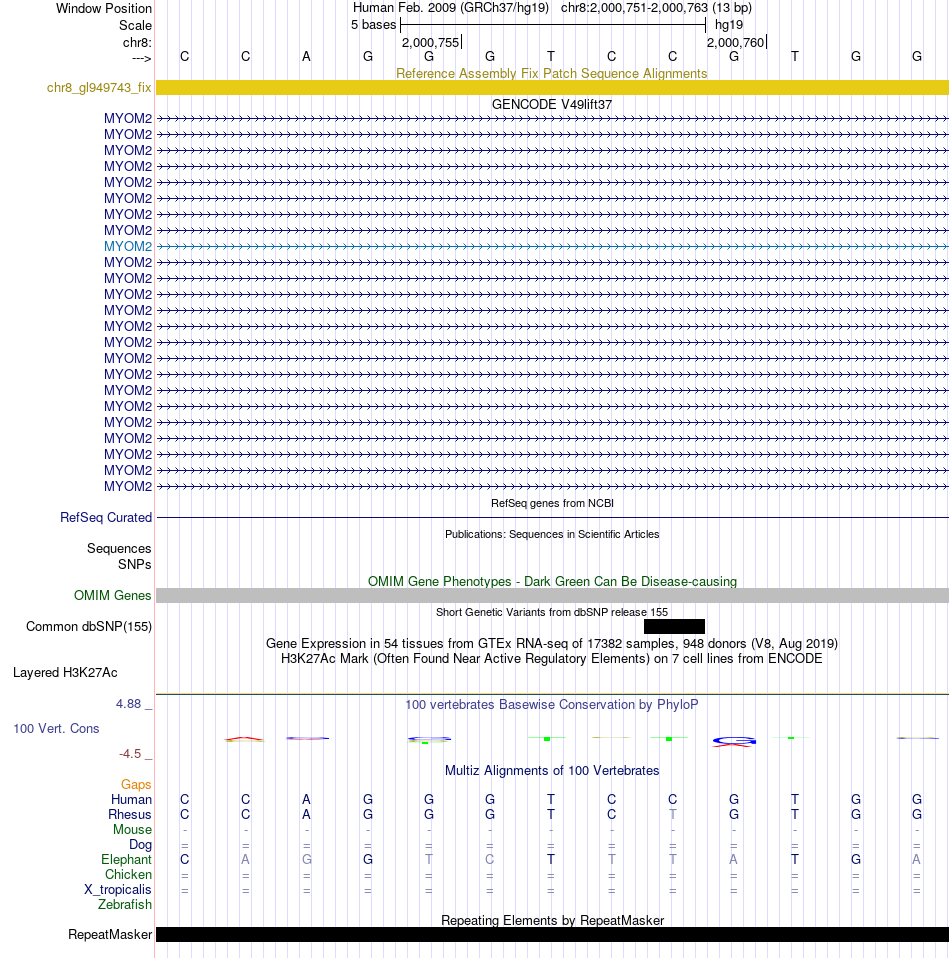Click the SNPs track label
The image size is (950, 958).
(134, 565)
